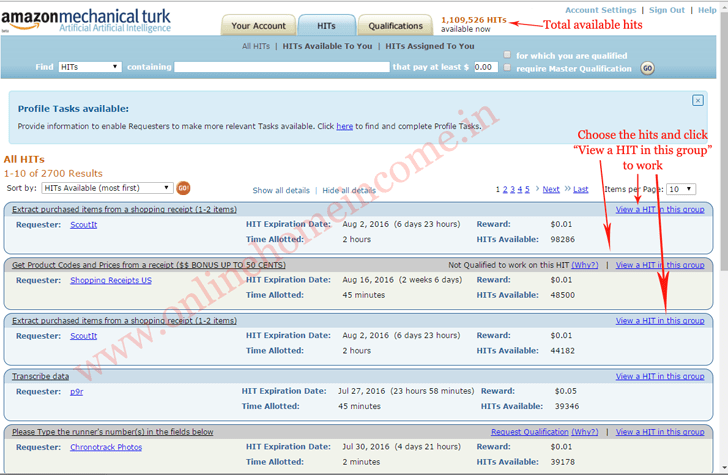This screenshot has height=475, width=728.
Task: View a HIT in Chronotrack Photos group
Action: click(x=660, y=432)
